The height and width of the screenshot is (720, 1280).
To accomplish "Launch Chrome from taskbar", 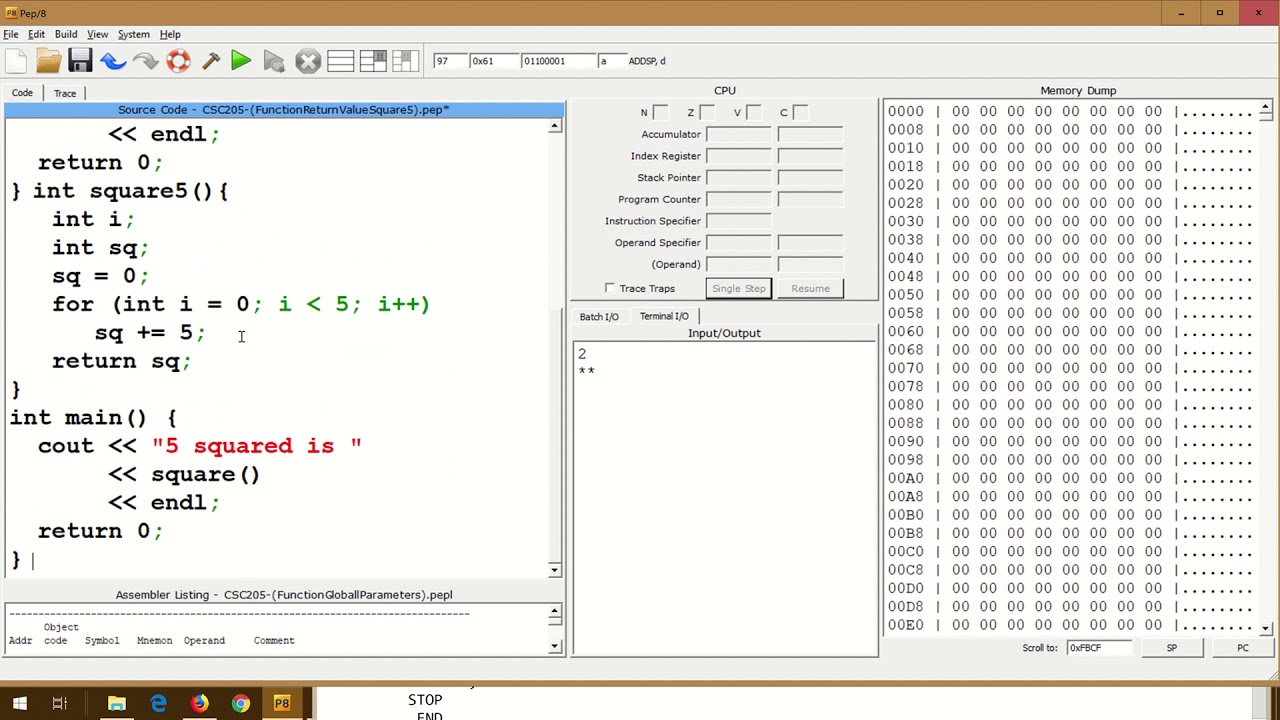I will click(240, 704).
